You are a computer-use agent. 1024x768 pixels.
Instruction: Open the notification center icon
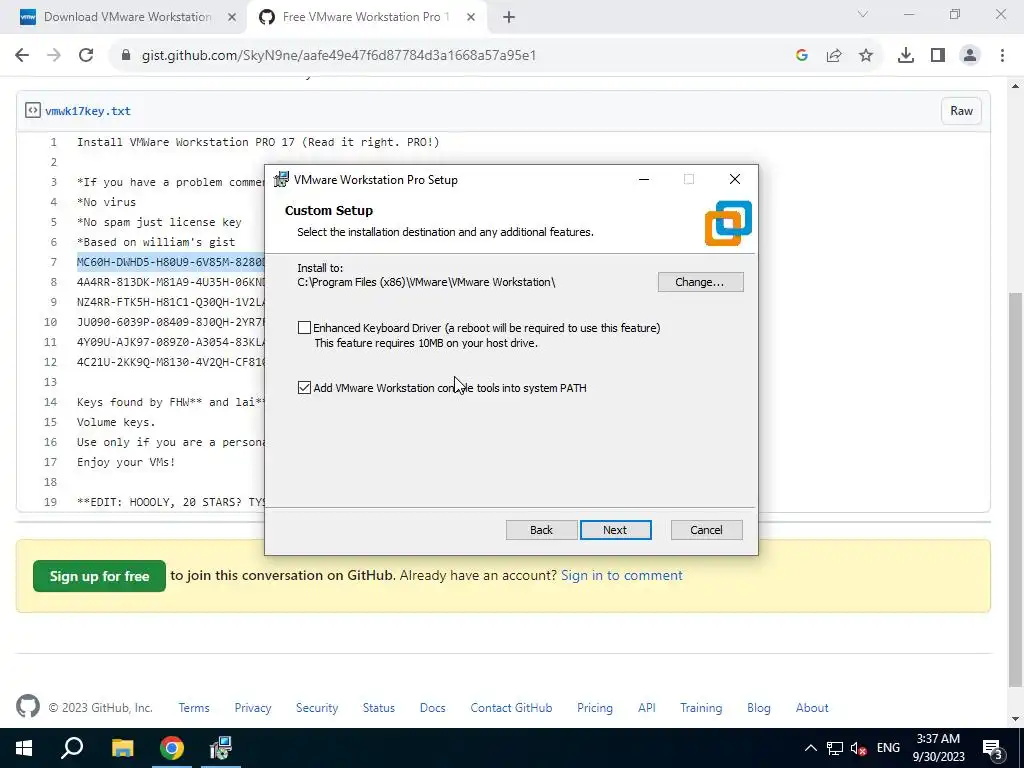click(993, 749)
